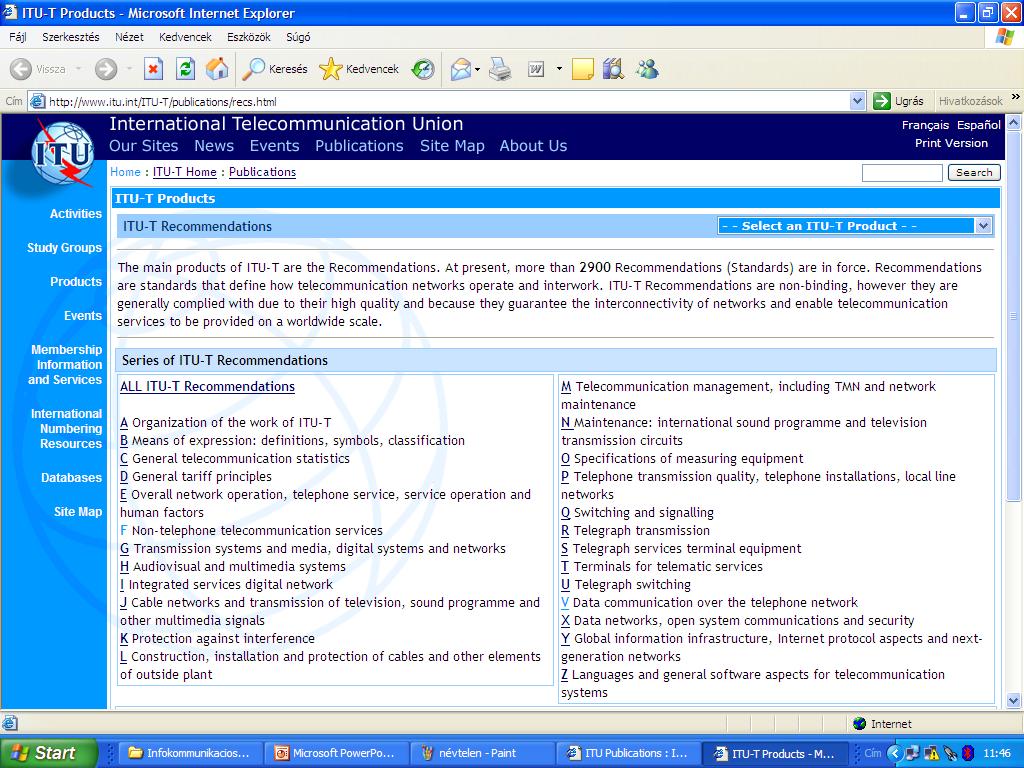
Task: Click the page icon in the address bar
Action: point(38,101)
